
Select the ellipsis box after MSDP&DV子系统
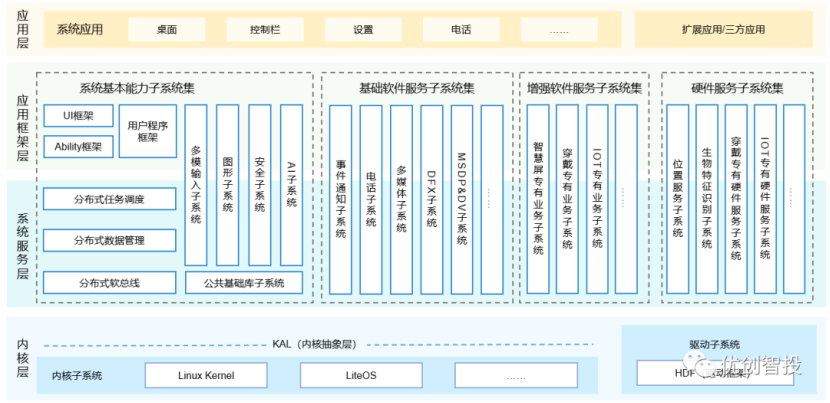coord(492,200)
